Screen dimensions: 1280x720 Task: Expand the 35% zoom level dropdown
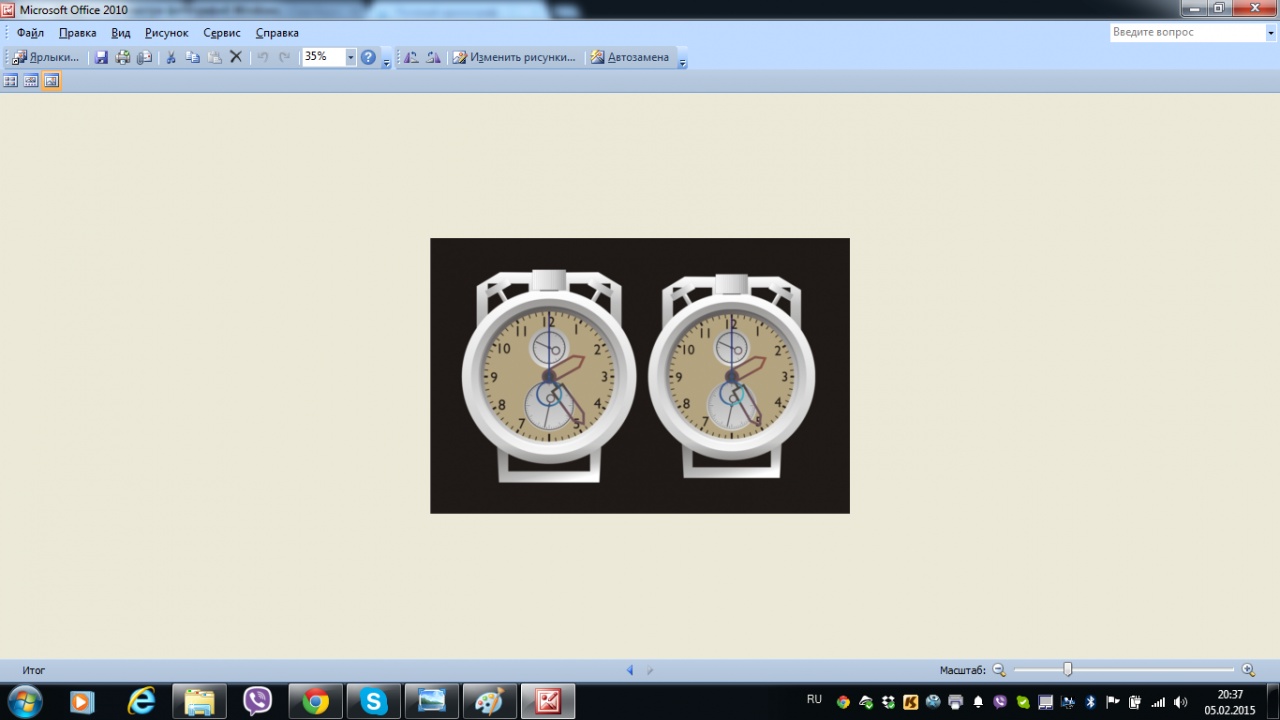point(350,58)
